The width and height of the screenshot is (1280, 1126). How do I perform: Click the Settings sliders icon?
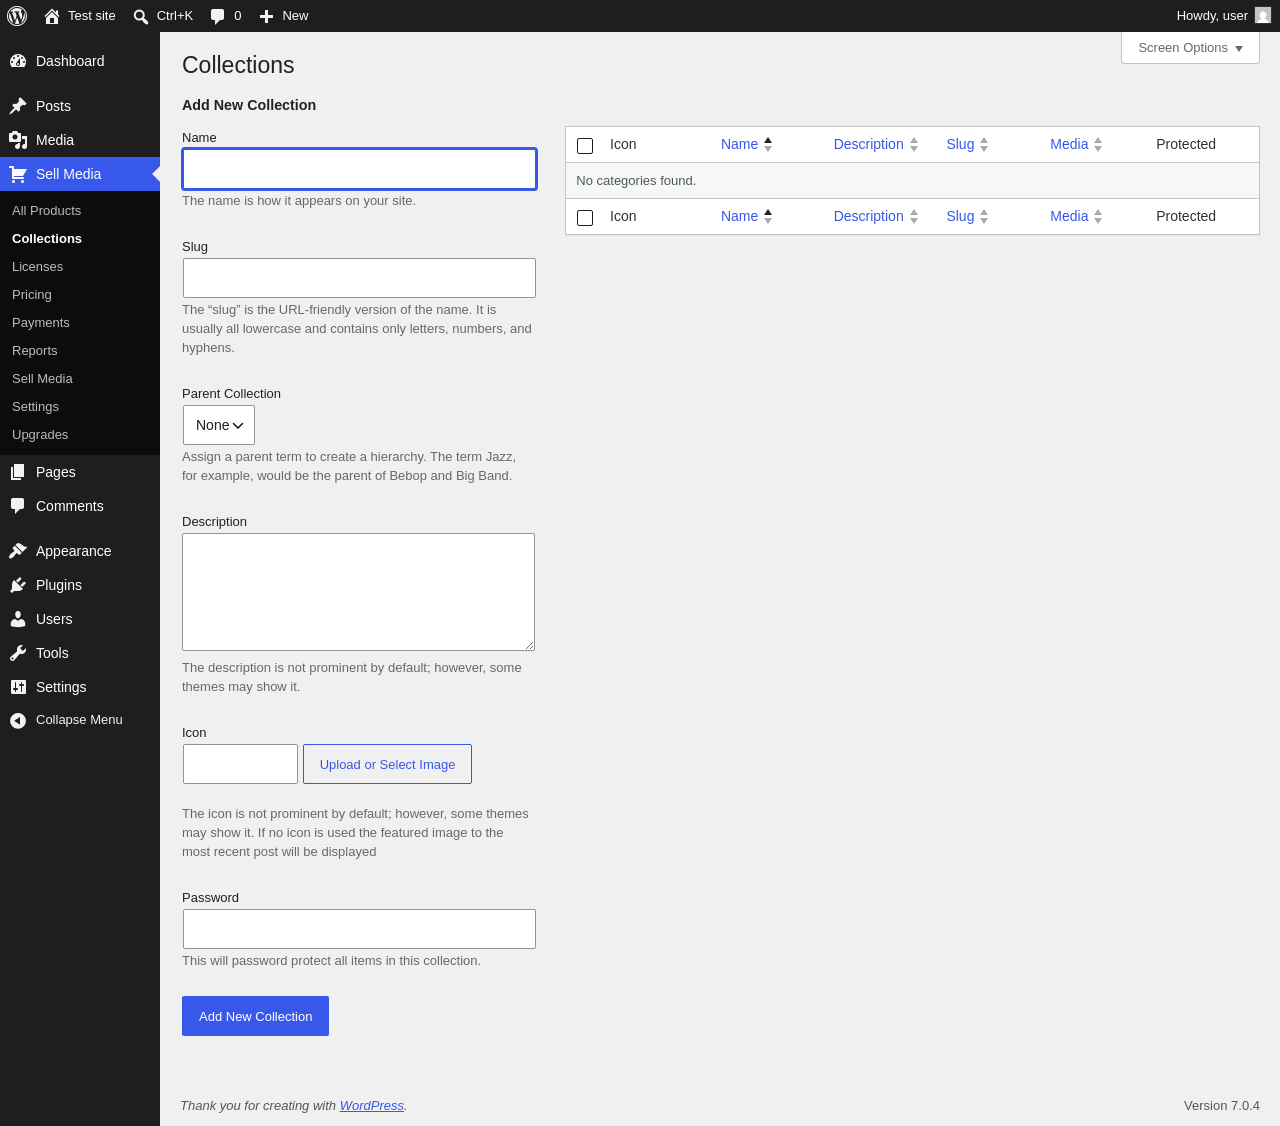18,687
